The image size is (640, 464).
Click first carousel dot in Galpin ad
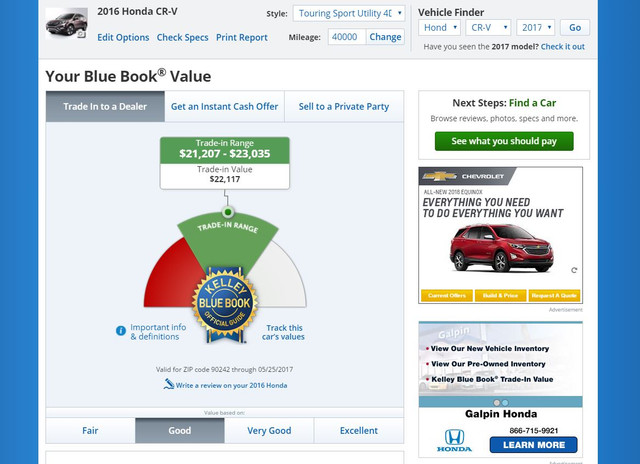[497, 402]
